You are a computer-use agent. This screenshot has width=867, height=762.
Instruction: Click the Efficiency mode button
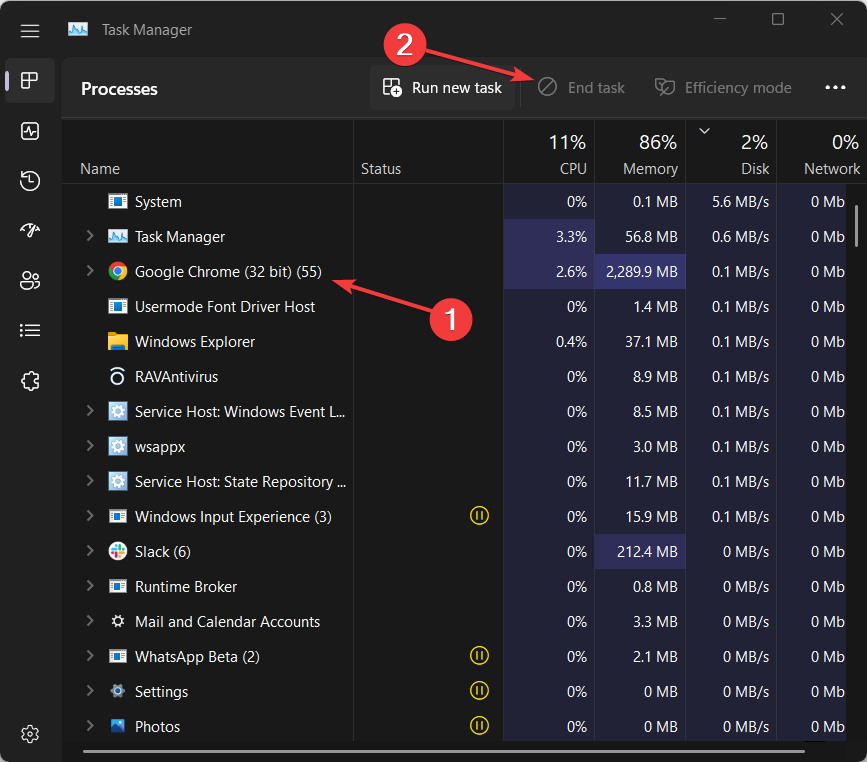click(x=723, y=87)
